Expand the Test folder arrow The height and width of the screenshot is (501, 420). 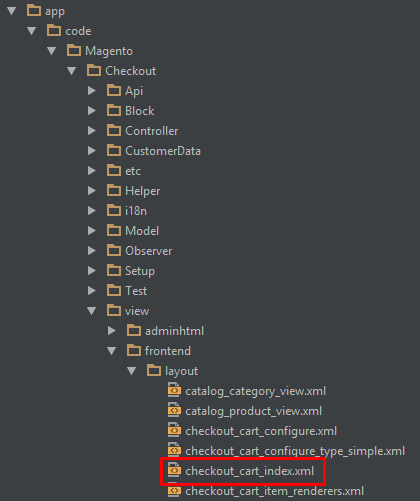tap(92, 291)
